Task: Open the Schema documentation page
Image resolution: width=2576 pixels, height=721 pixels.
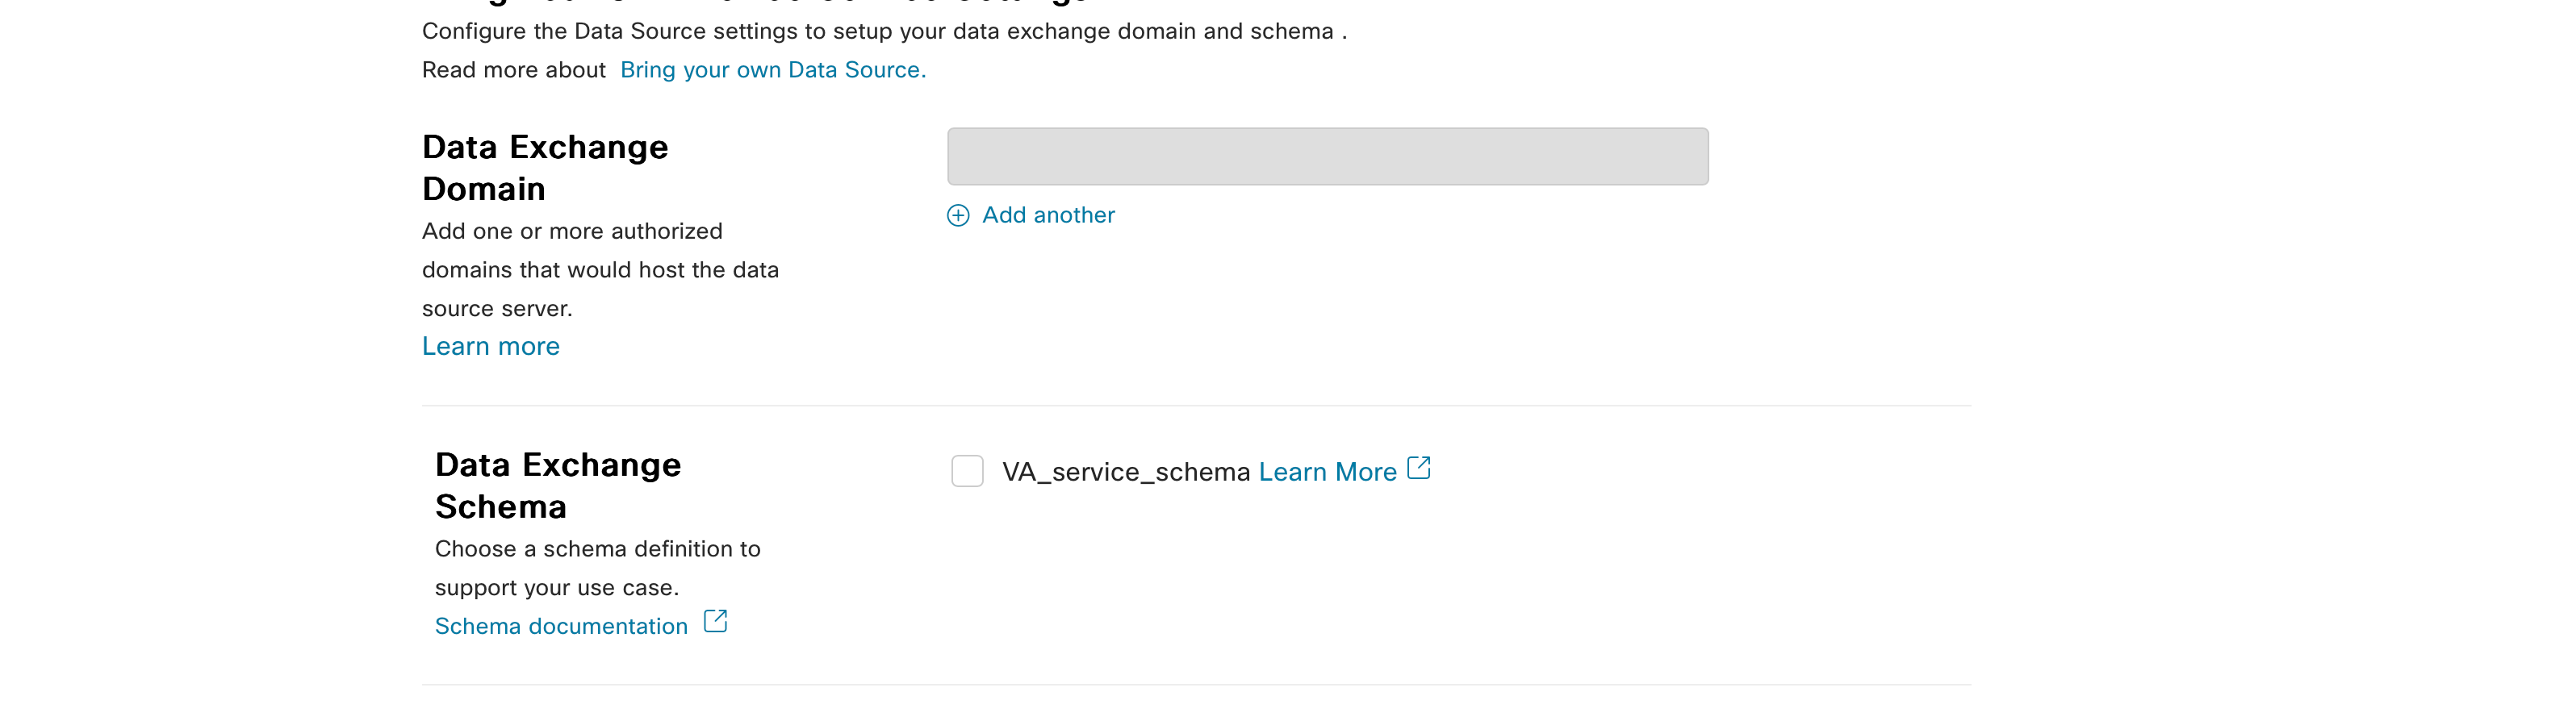Action: point(560,625)
